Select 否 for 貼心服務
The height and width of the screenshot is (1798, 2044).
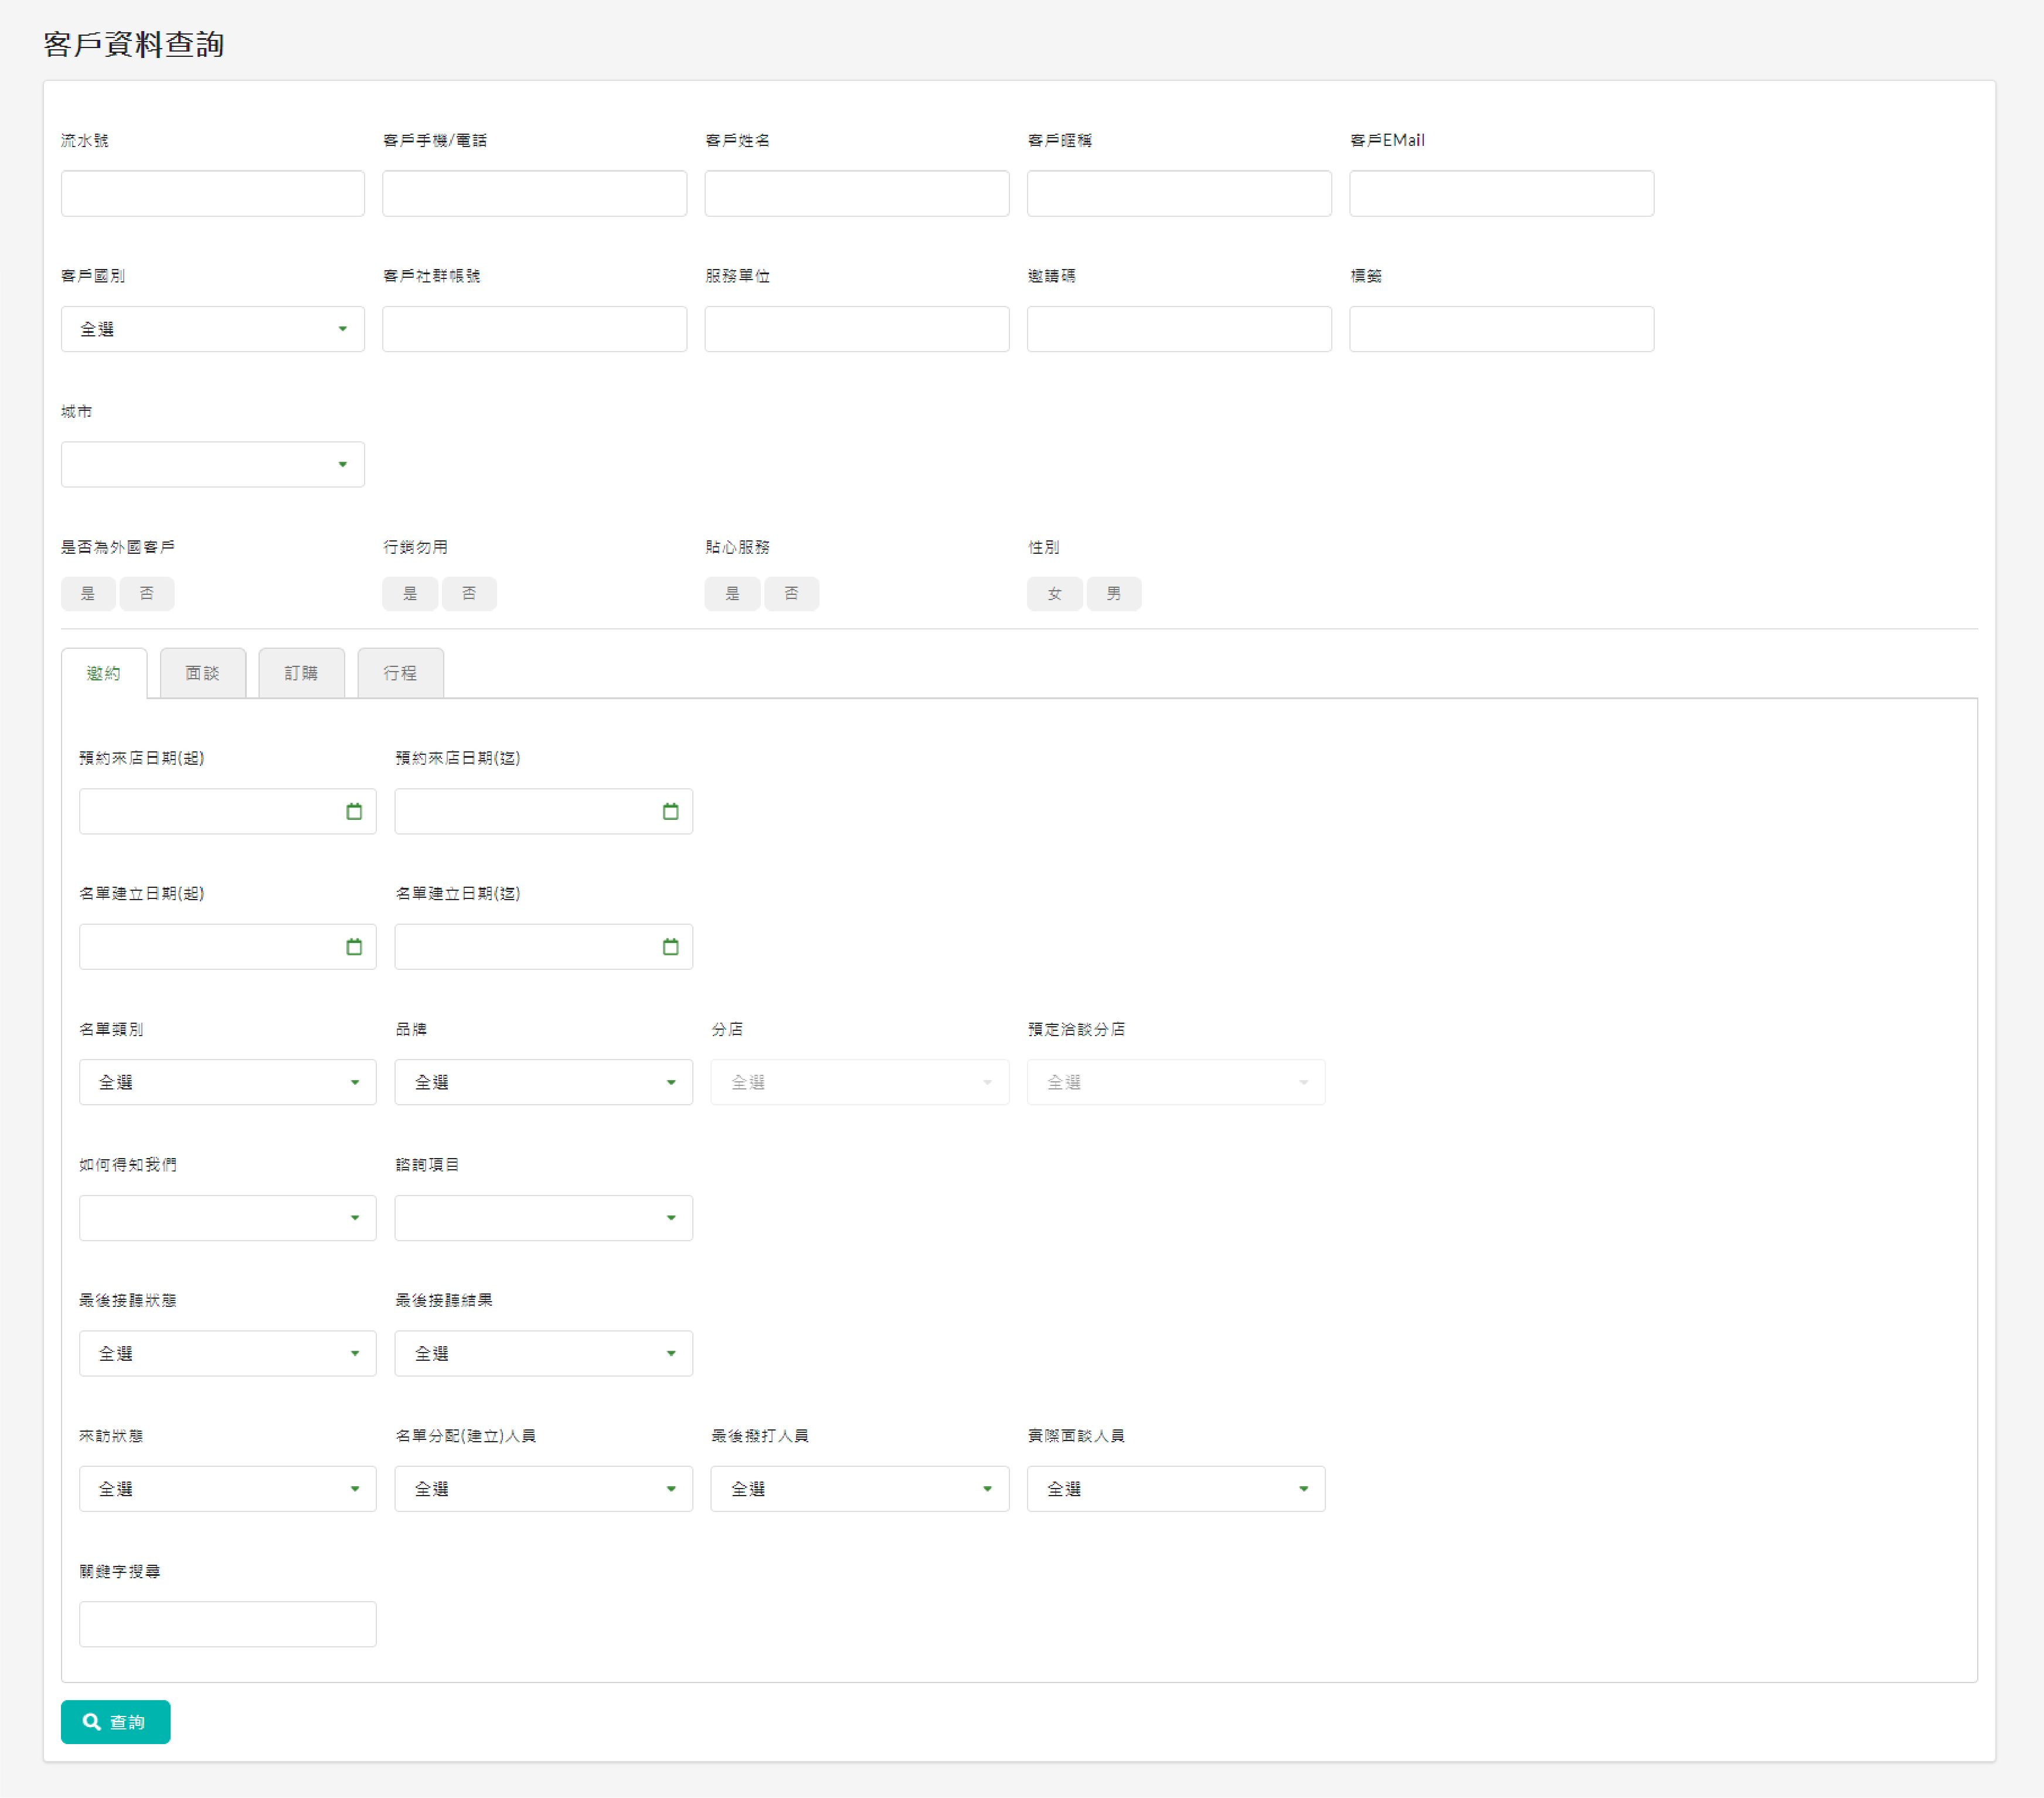point(791,594)
